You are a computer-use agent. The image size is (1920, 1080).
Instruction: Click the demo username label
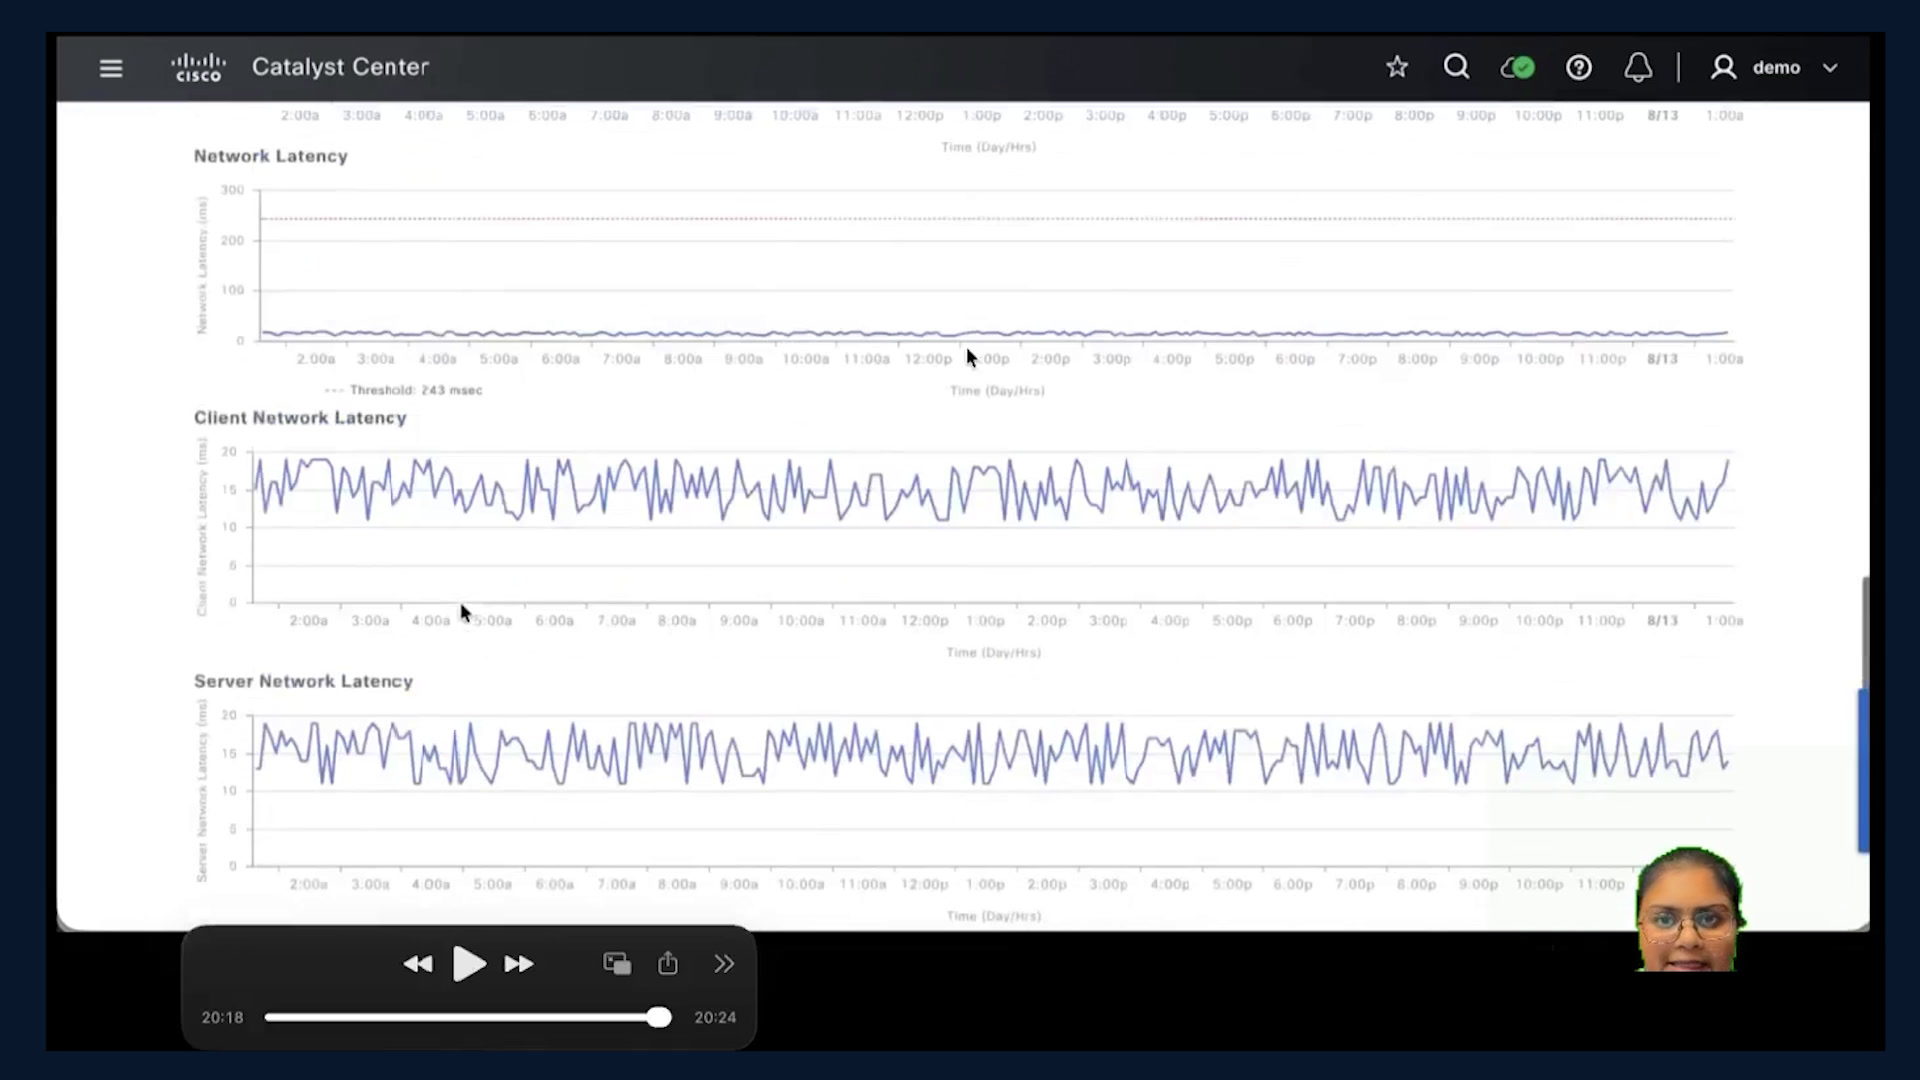1776,68
